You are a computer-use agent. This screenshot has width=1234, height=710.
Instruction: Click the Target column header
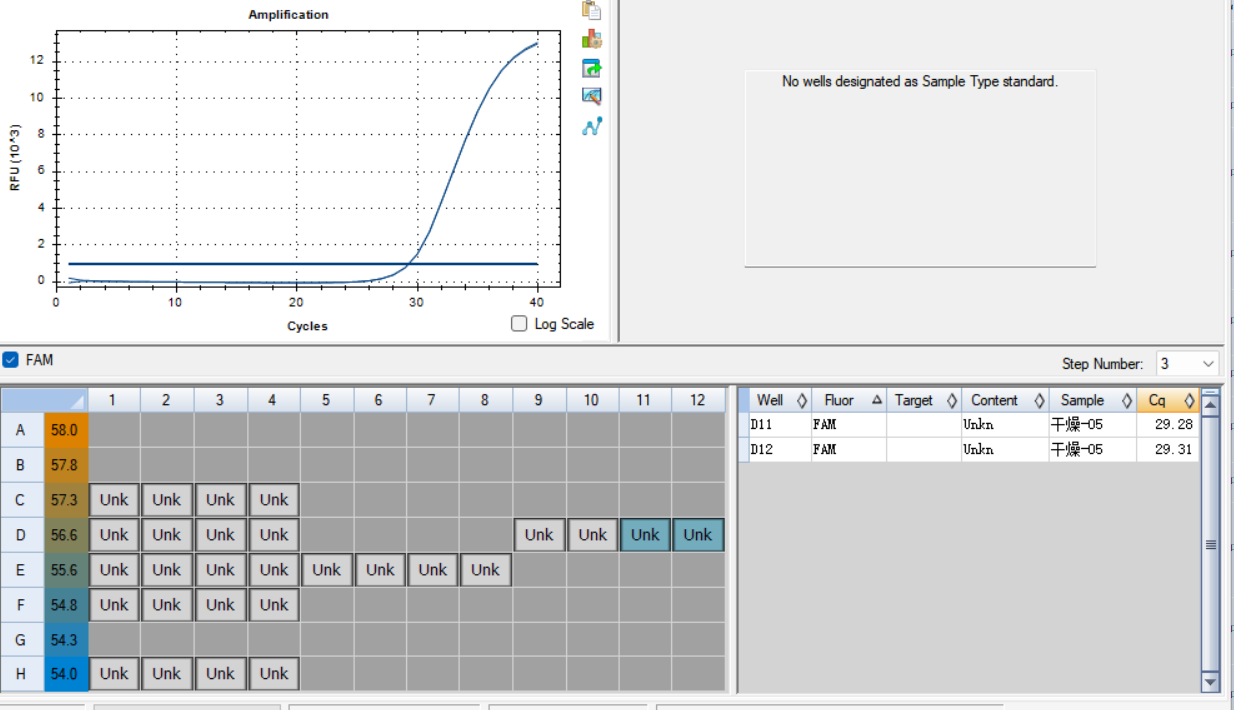click(924, 400)
